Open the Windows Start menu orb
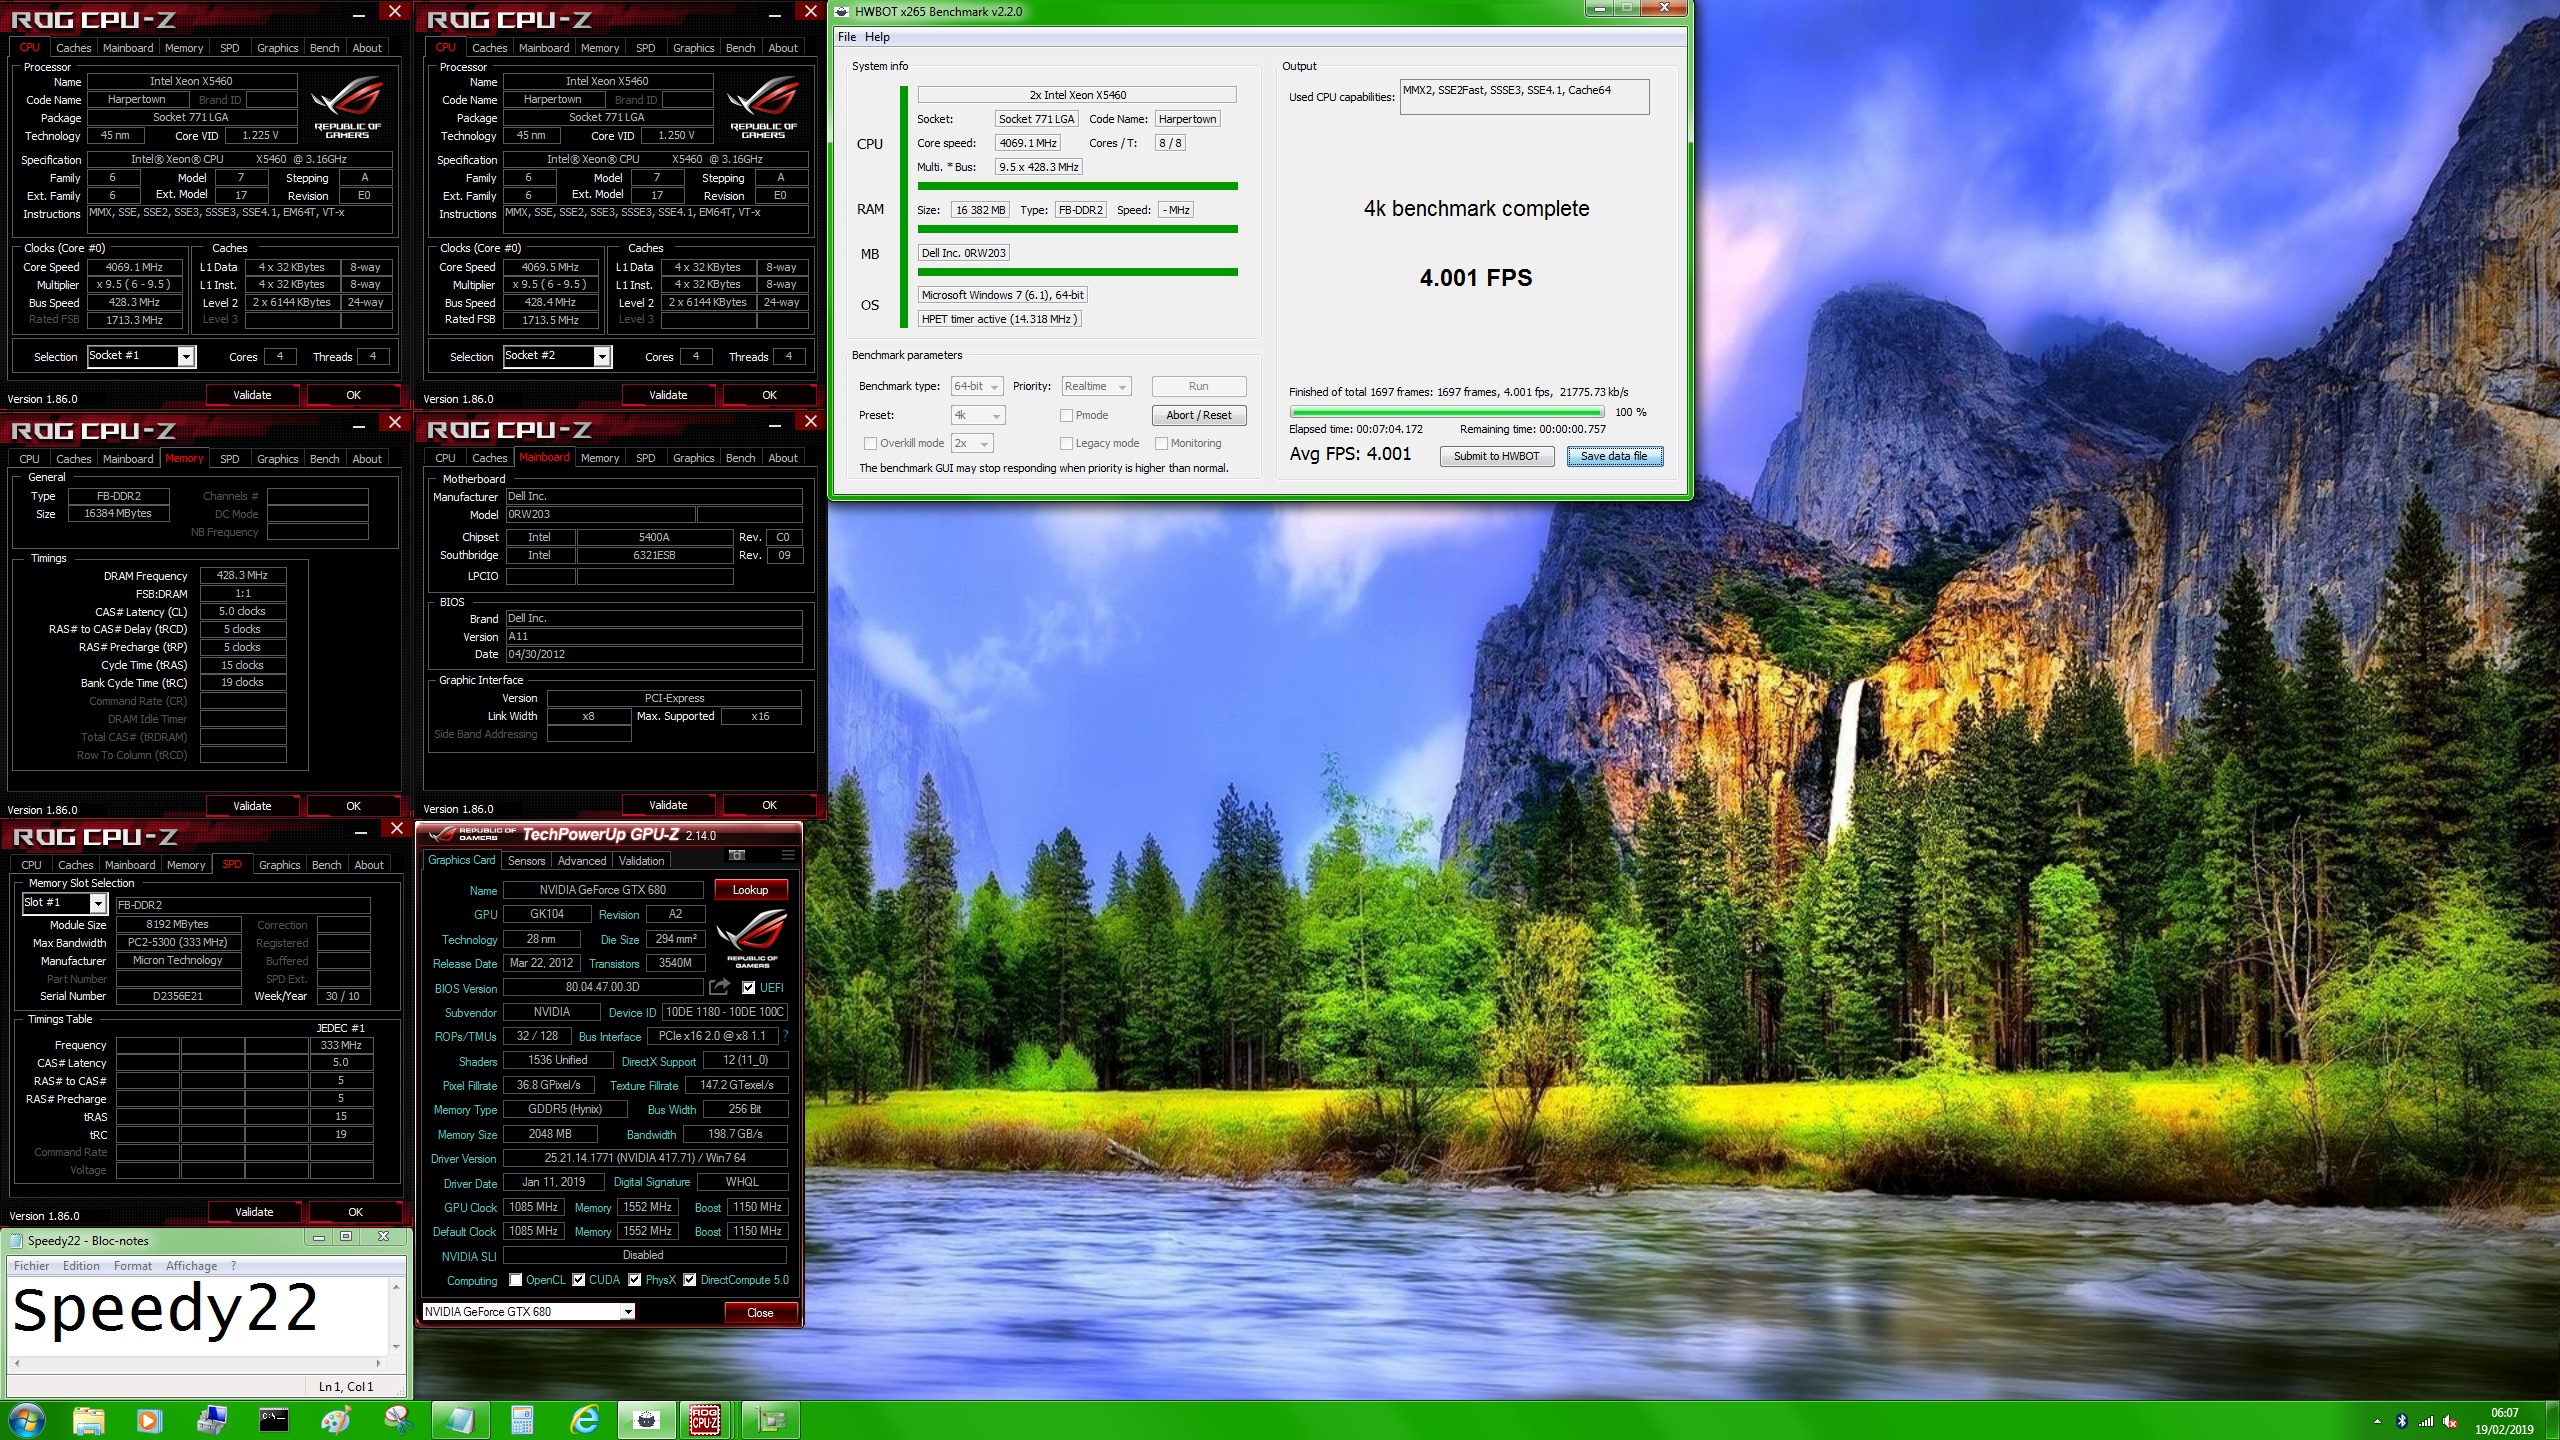2560x1440 pixels. (x=27, y=1419)
